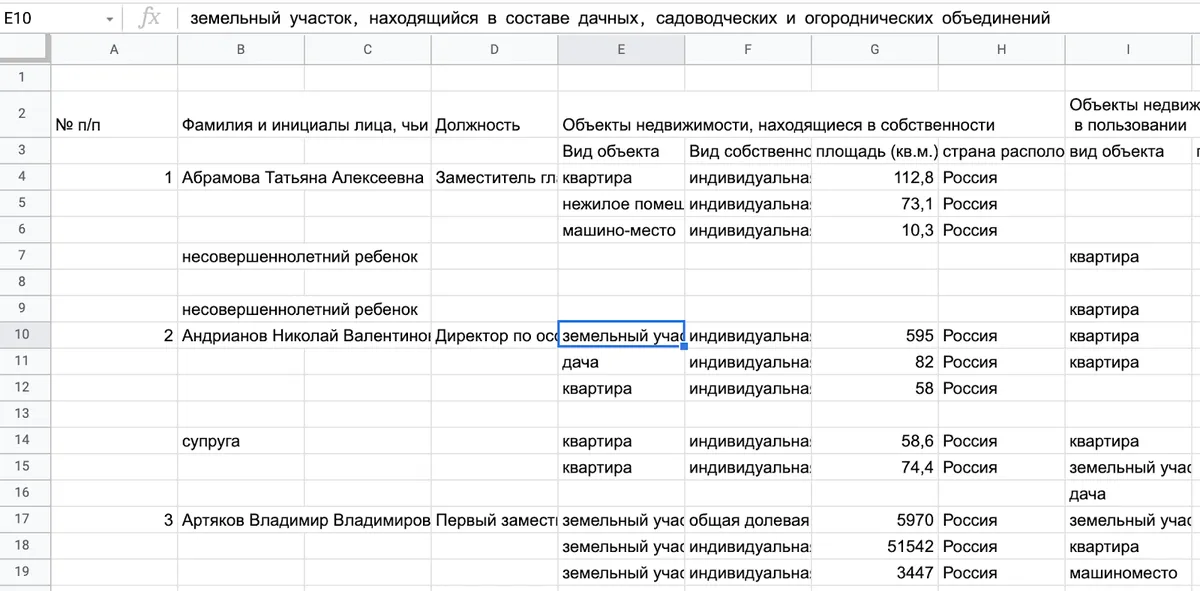Select the Должность header cell
Image resolution: width=1200 pixels, height=591 pixels.
point(493,125)
